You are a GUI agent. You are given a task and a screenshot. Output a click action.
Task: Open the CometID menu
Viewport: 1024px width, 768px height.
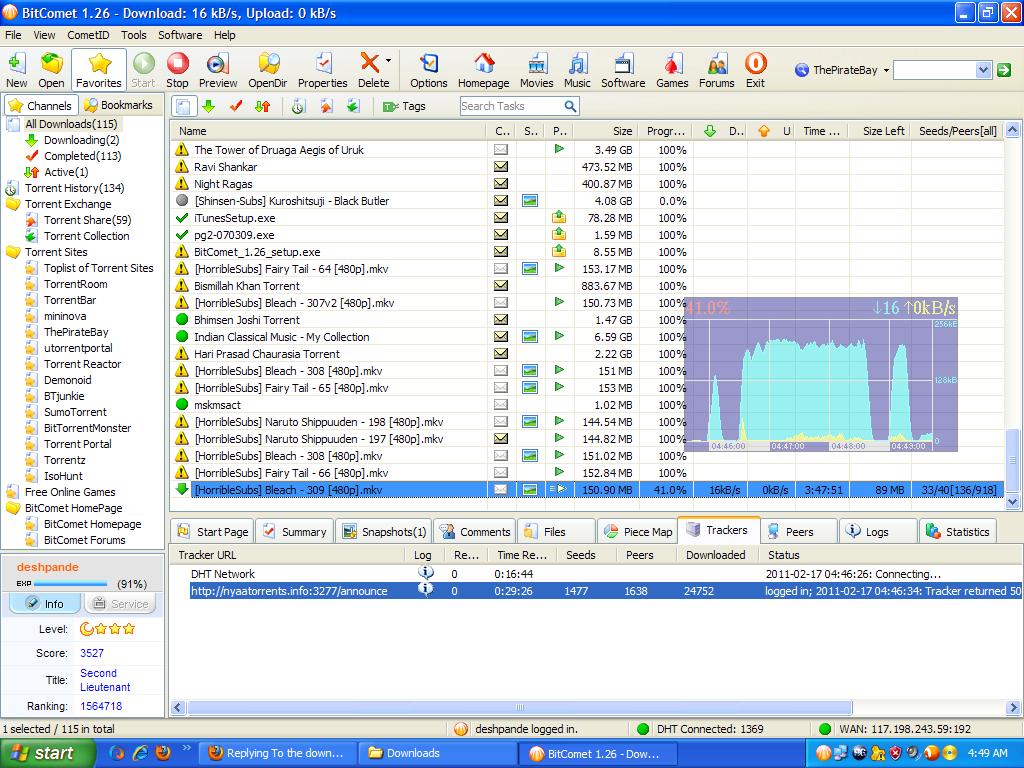(88, 35)
